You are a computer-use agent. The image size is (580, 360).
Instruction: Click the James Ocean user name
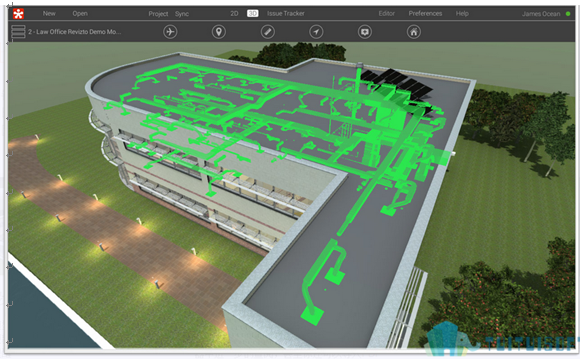point(541,14)
